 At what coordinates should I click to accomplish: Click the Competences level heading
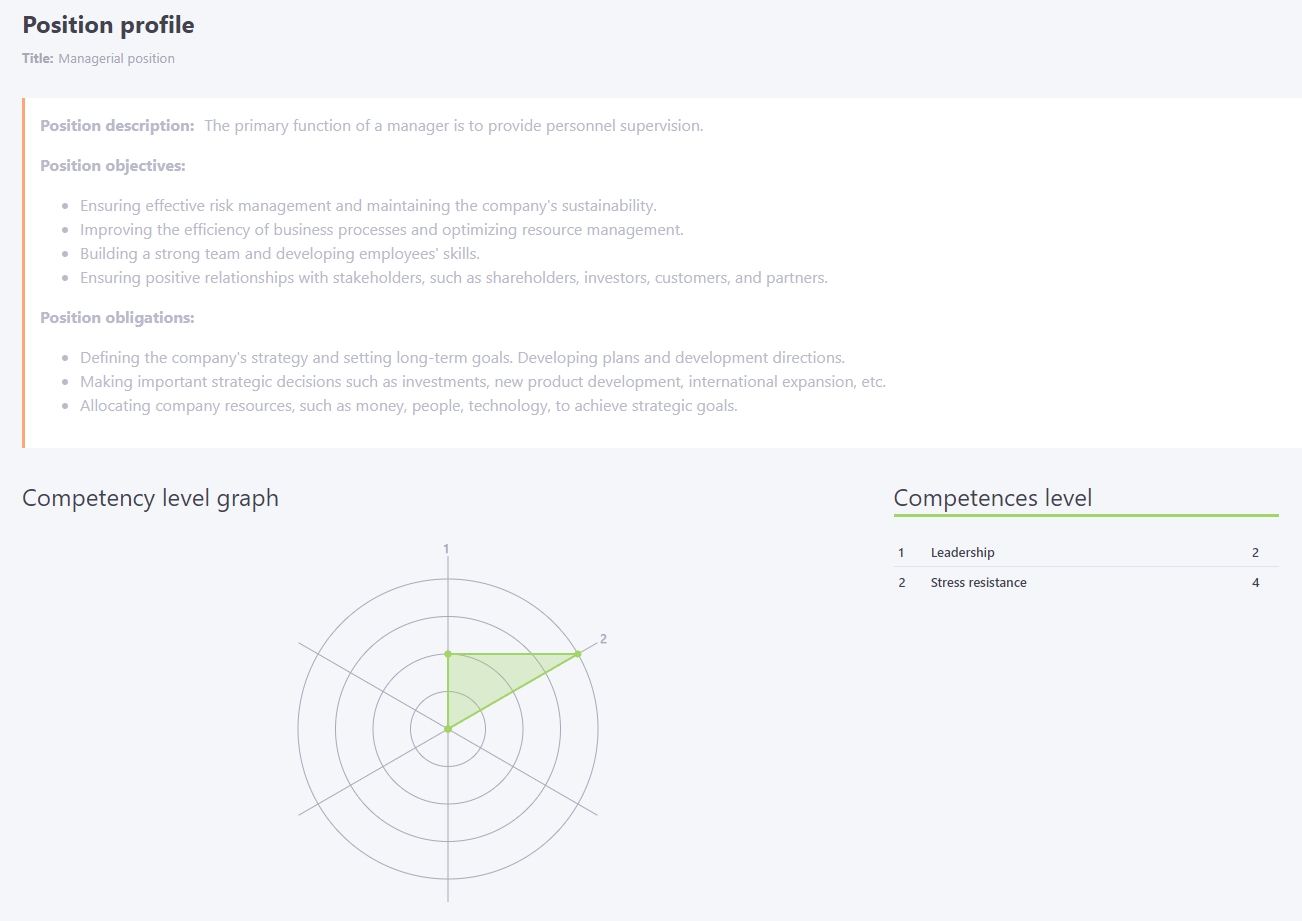pyautogui.click(x=993, y=498)
